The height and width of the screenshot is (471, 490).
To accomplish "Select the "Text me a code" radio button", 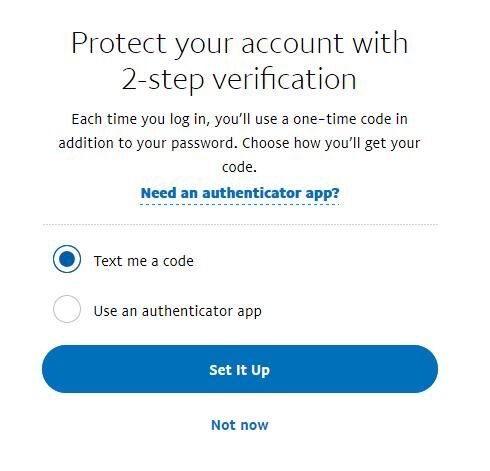I will coord(67,259).
